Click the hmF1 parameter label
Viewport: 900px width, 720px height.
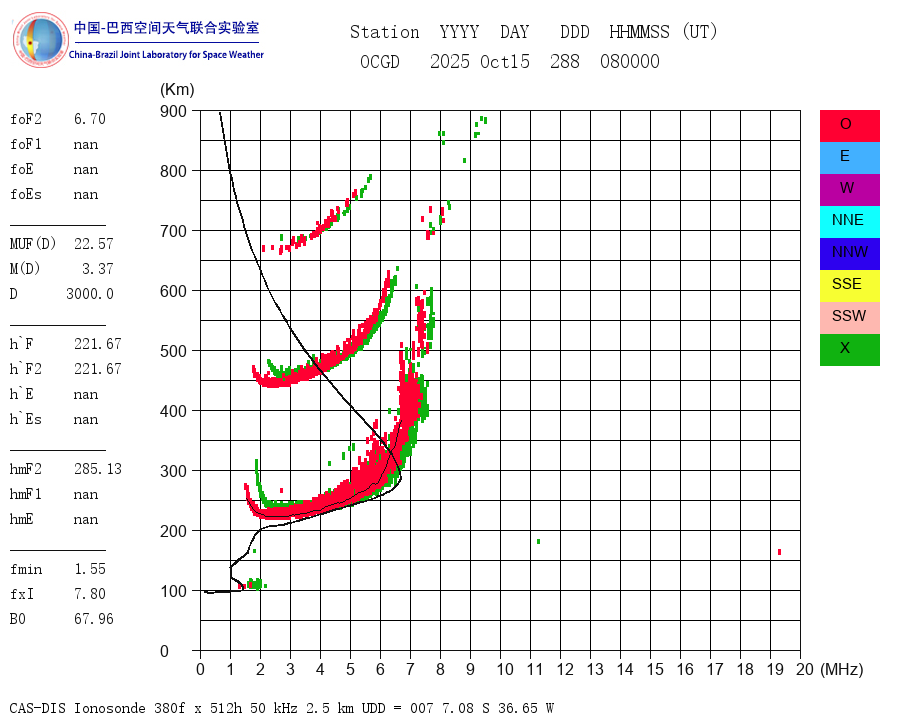click(x=25, y=494)
